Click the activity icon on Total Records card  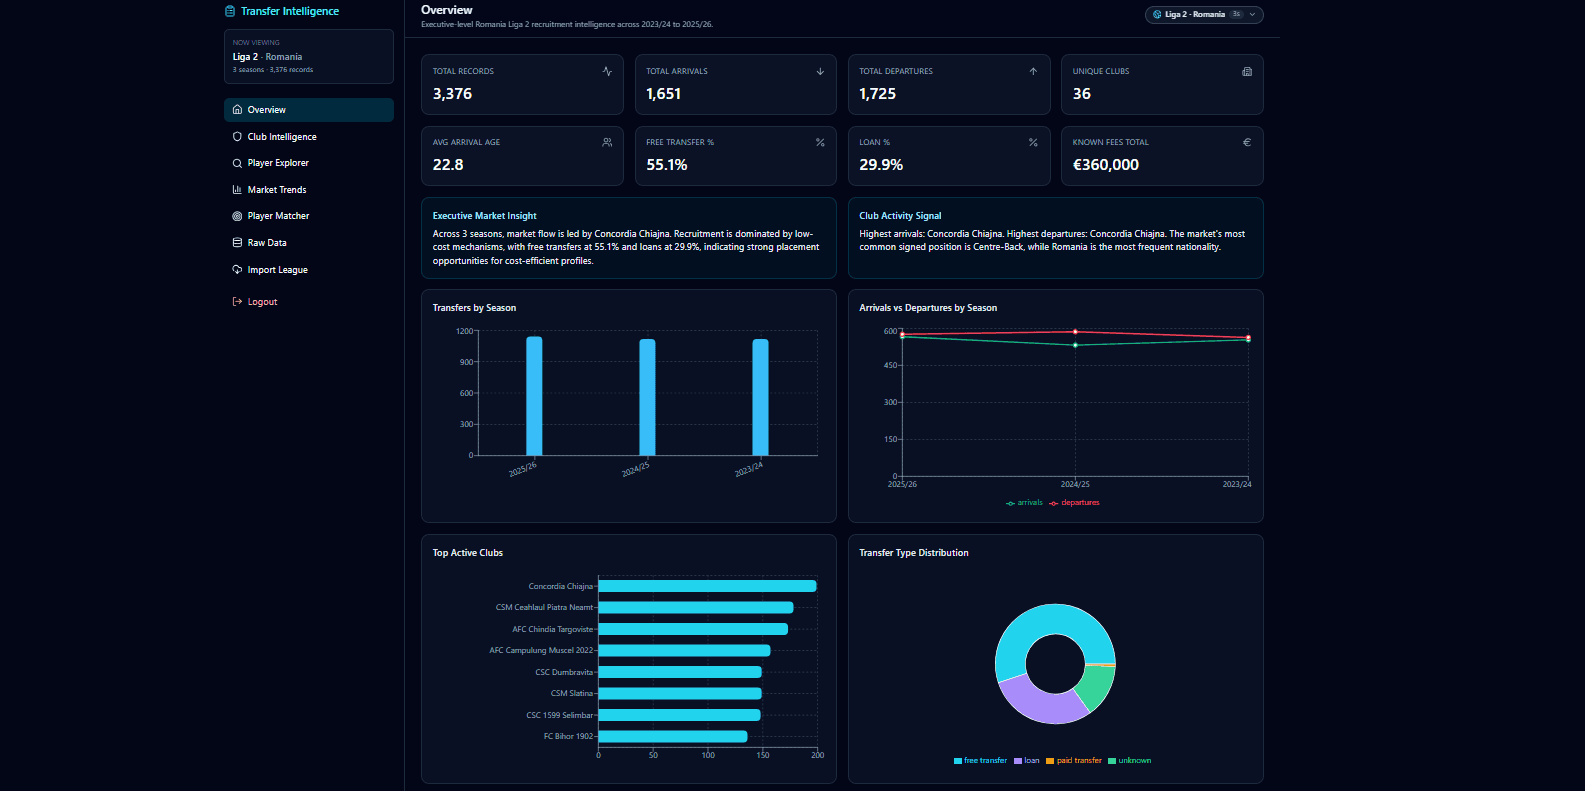coord(607,71)
